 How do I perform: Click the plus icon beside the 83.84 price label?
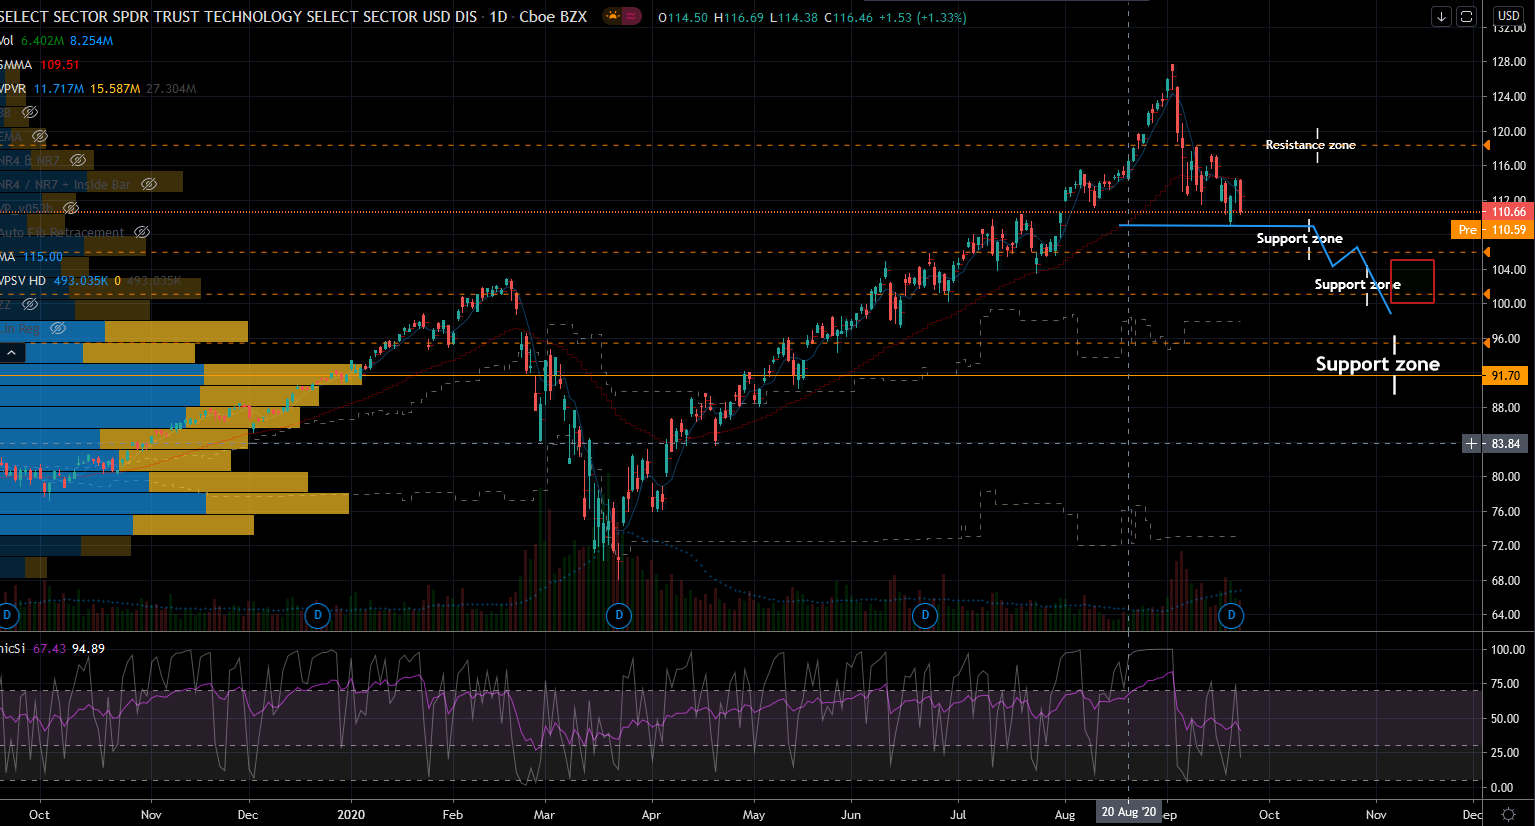click(x=1471, y=443)
